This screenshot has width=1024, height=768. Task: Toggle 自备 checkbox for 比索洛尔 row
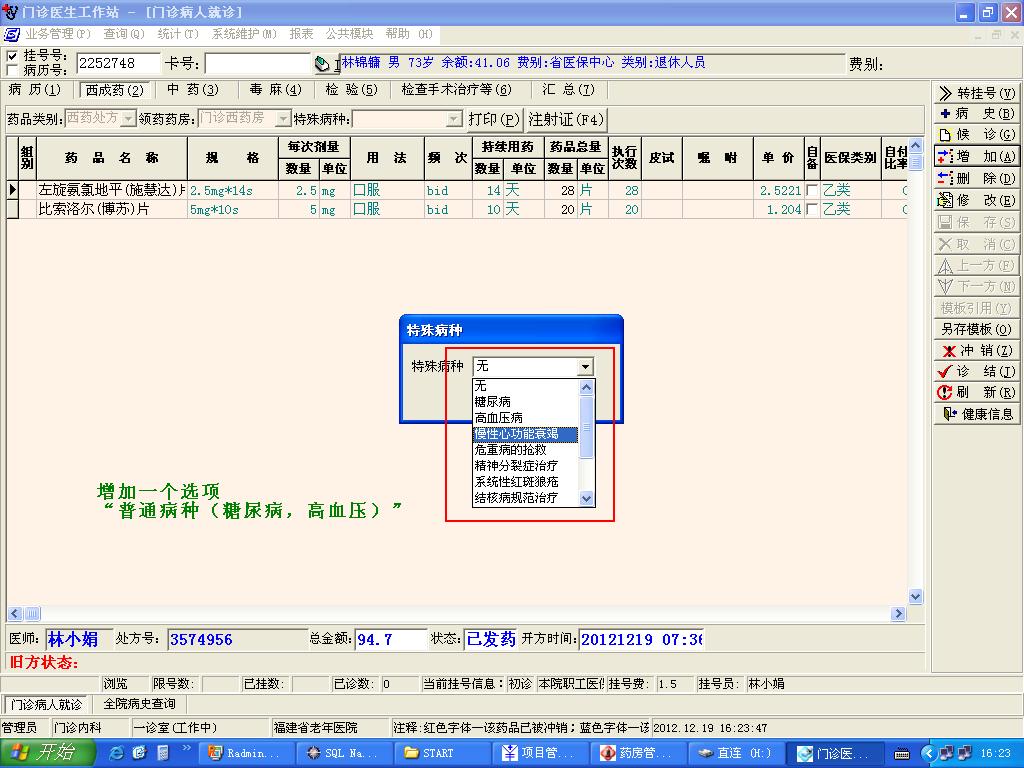812,209
